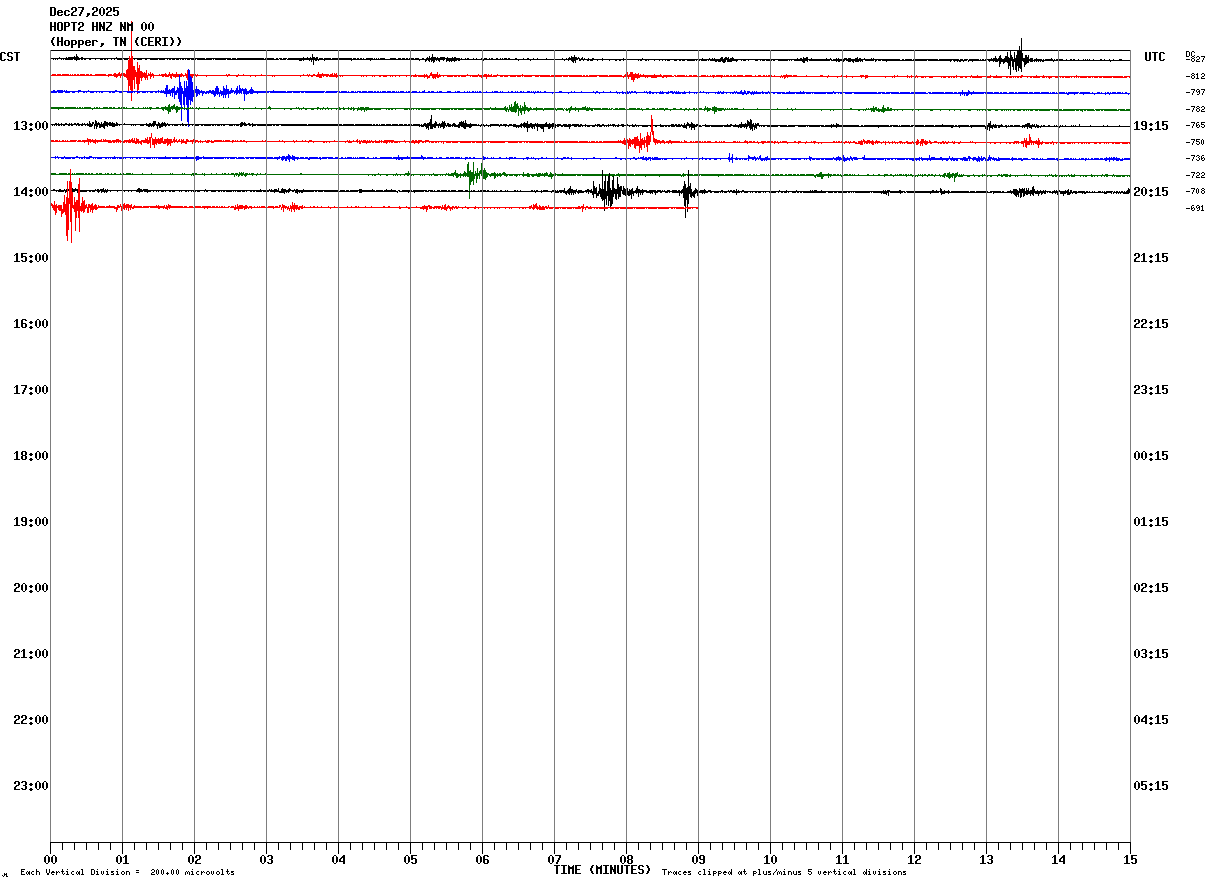Click the 19:15 UTC hour label
Image resolution: width=1210 pixels, height=886 pixels.
1150,126
